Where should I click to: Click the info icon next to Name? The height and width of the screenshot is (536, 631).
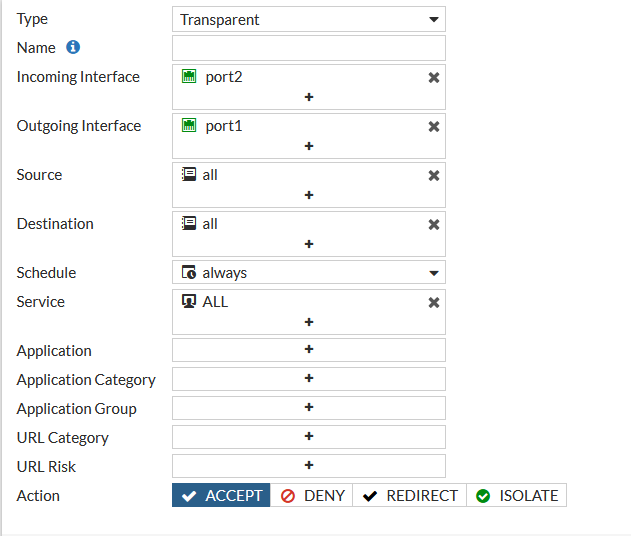pyautogui.click(x=73, y=47)
